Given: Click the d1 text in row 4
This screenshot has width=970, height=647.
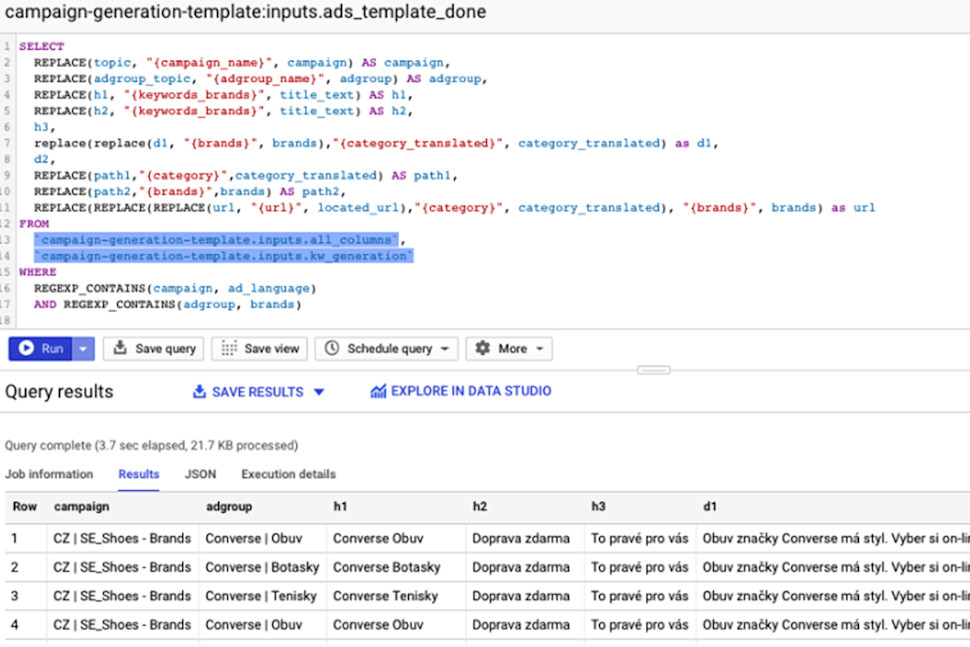Looking at the screenshot, I should click(836, 625).
